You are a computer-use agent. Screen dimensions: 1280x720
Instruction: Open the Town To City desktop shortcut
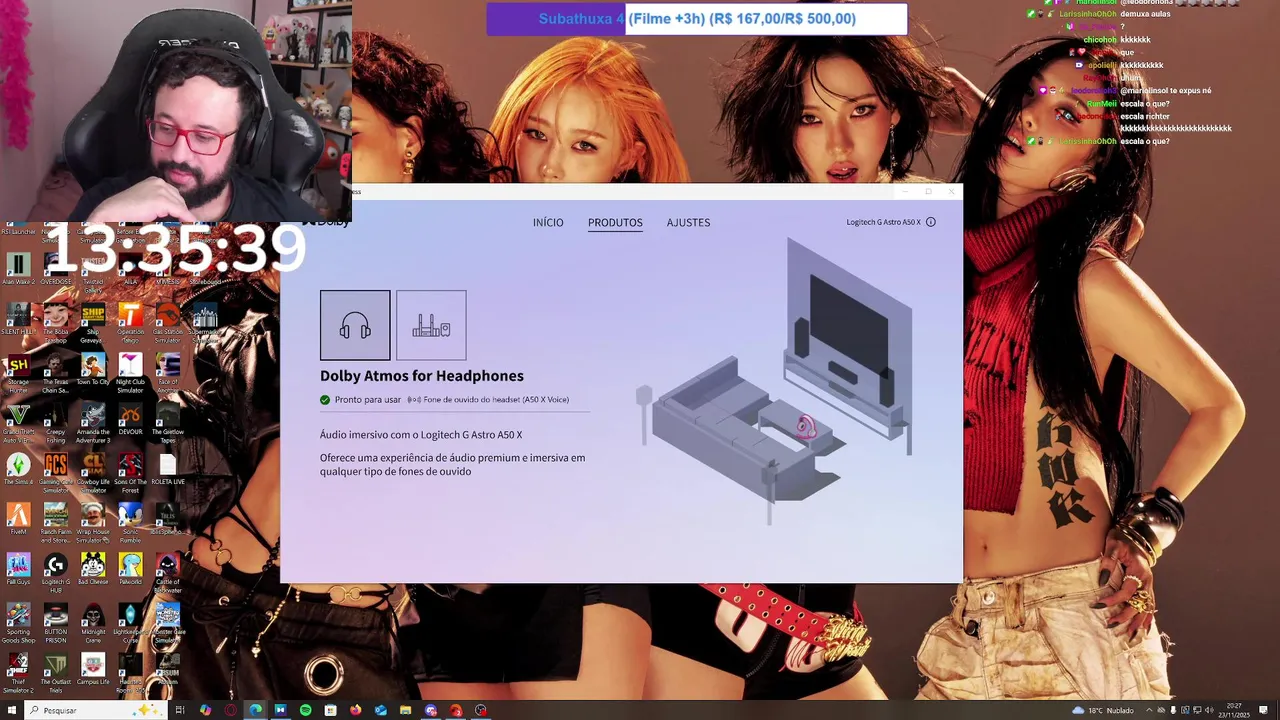coord(93,369)
